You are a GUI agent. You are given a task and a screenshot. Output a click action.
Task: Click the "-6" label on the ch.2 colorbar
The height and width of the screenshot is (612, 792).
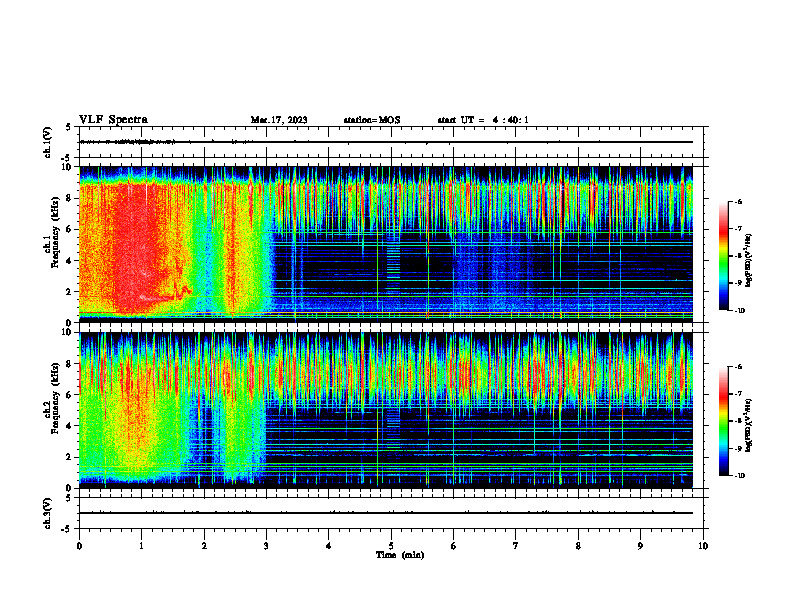[738, 367]
